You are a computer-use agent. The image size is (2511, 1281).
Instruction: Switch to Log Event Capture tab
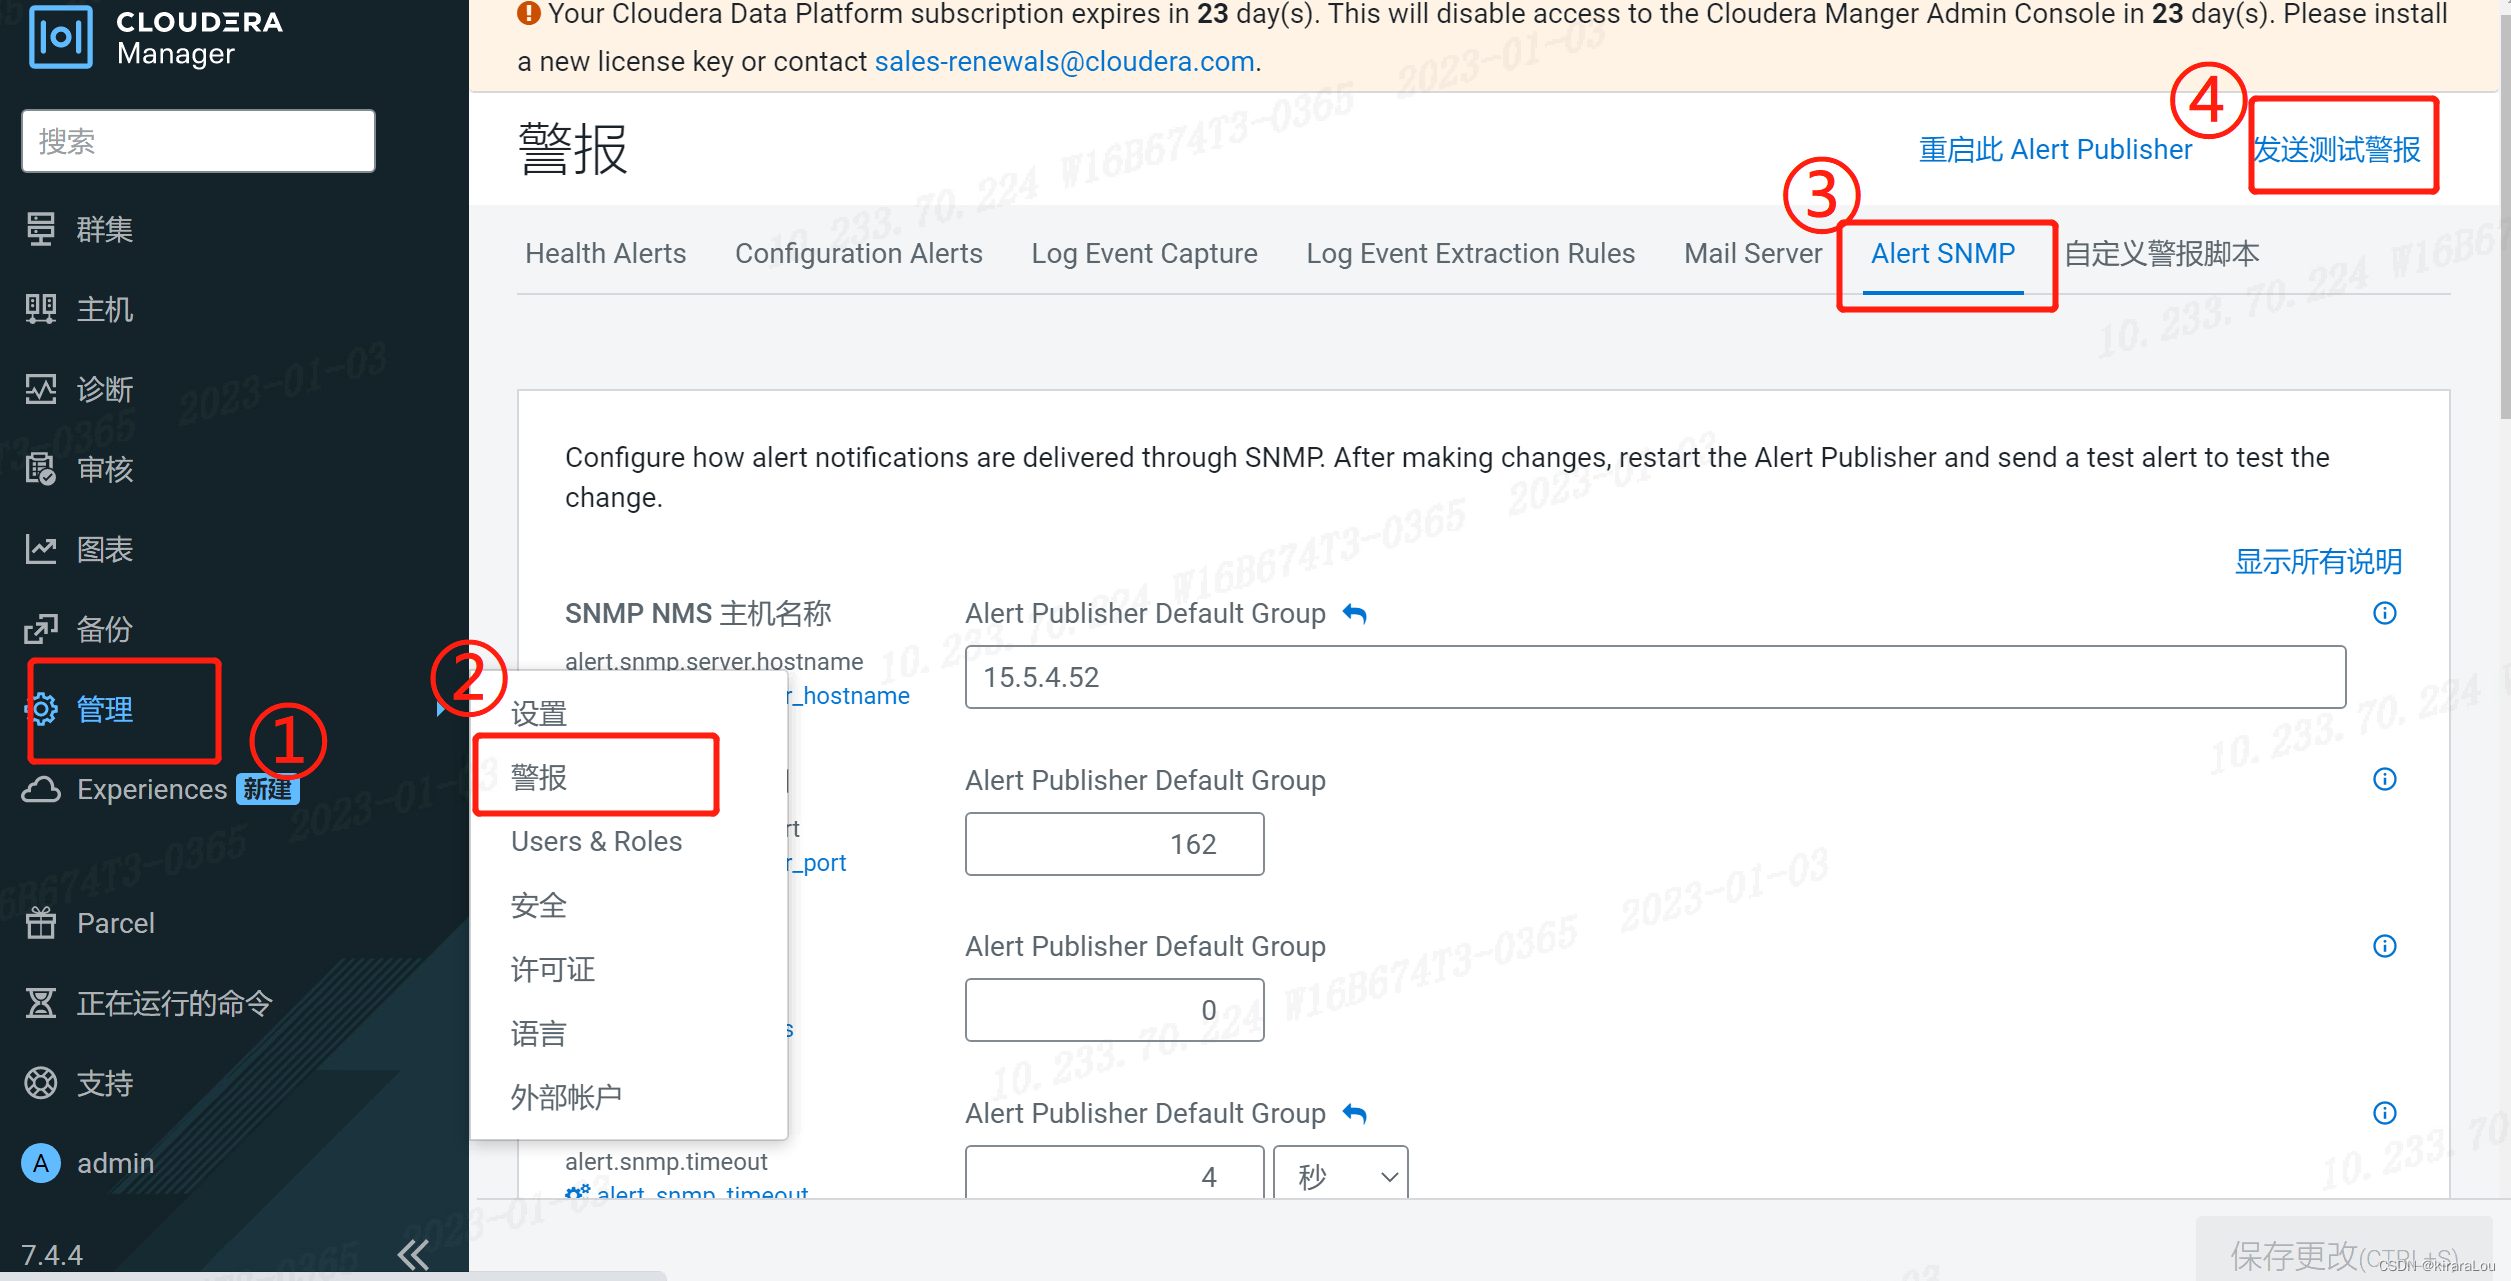tap(1144, 254)
